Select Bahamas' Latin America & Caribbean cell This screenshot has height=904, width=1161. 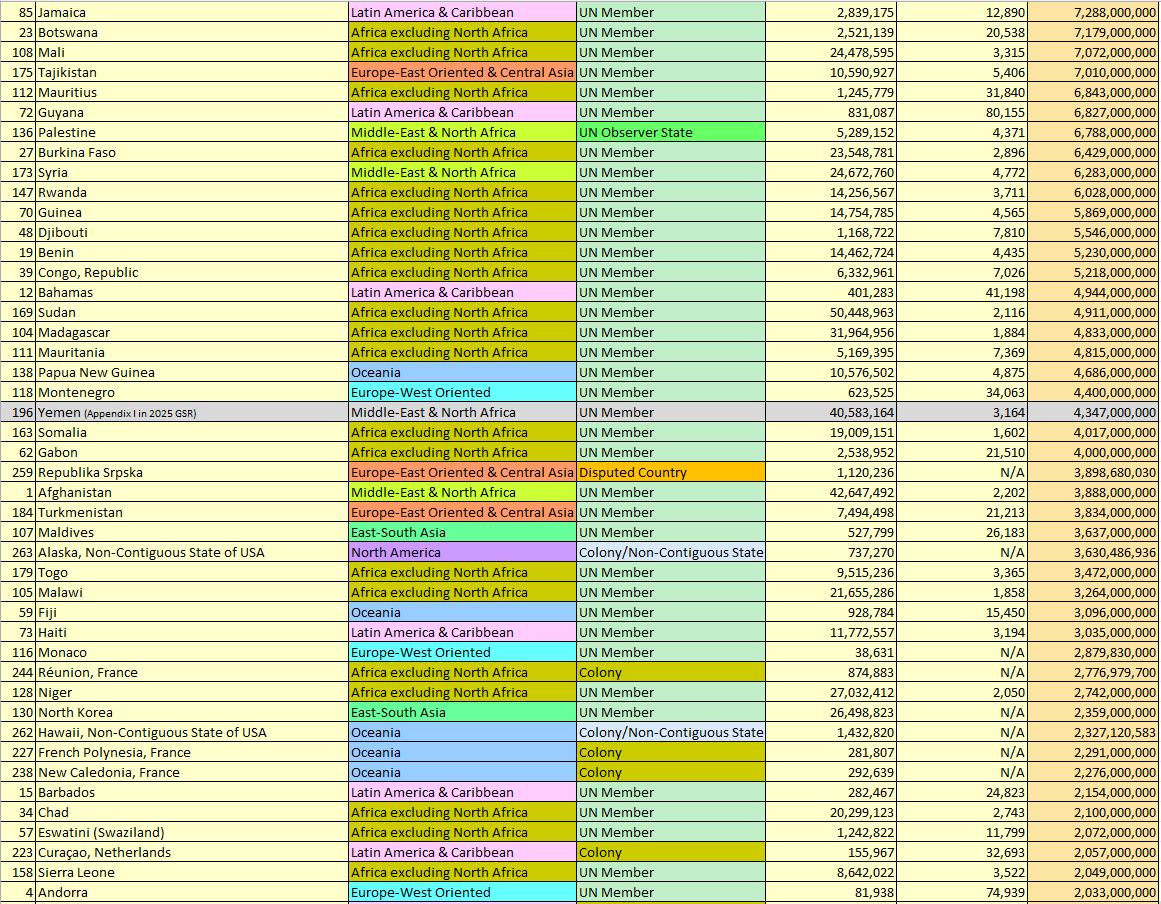pyautogui.click(x=462, y=292)
